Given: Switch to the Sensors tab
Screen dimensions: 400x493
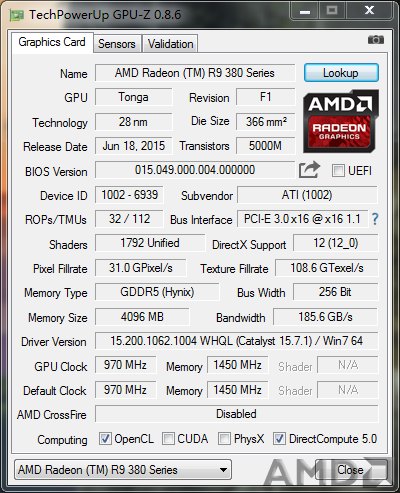Looking at the screenshot, I should pos(117,44).
